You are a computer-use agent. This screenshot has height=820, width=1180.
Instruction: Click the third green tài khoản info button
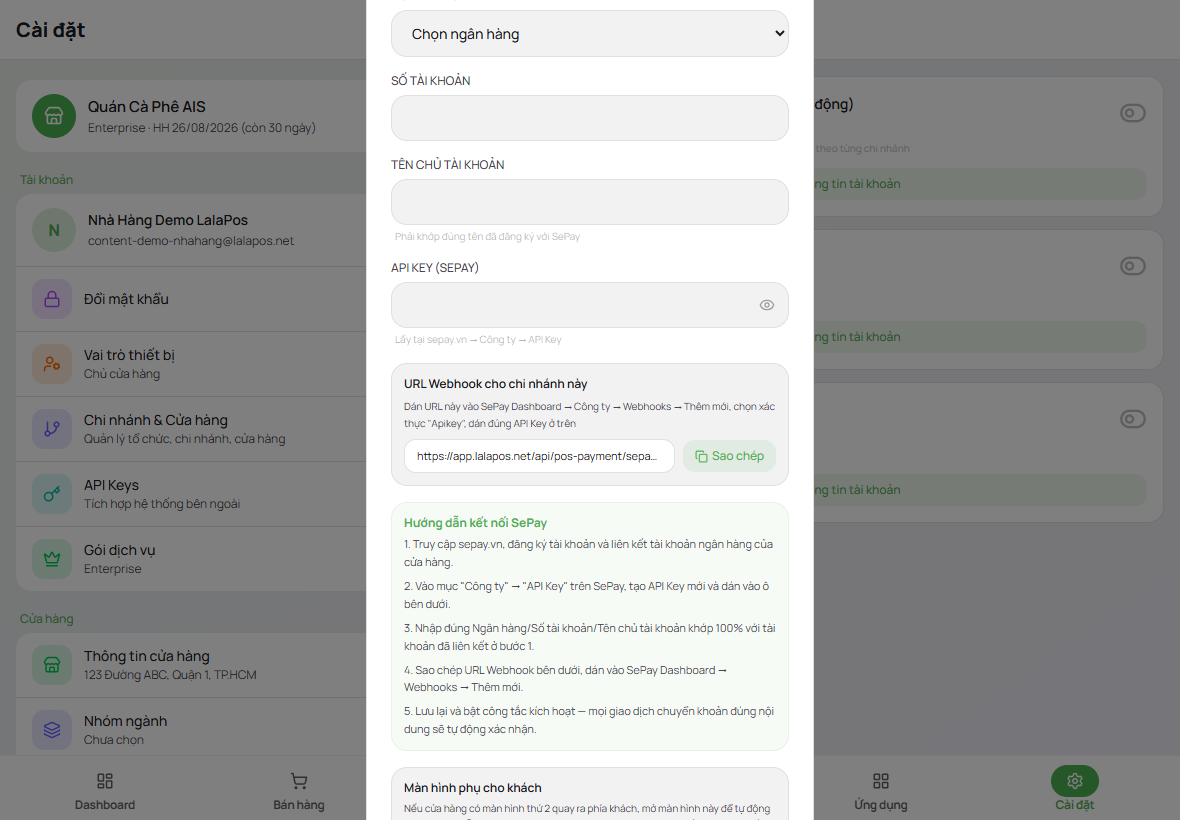click(981, 490)
